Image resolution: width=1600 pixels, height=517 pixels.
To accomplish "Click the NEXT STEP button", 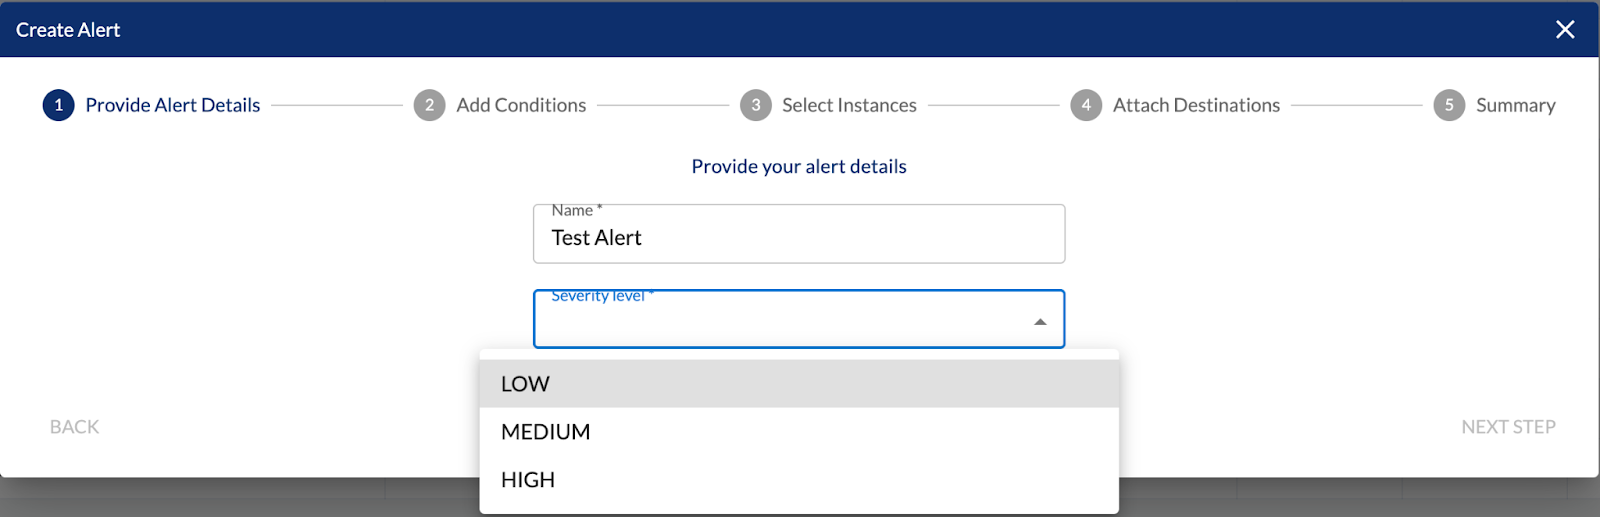I will (x=1508, y=427).
